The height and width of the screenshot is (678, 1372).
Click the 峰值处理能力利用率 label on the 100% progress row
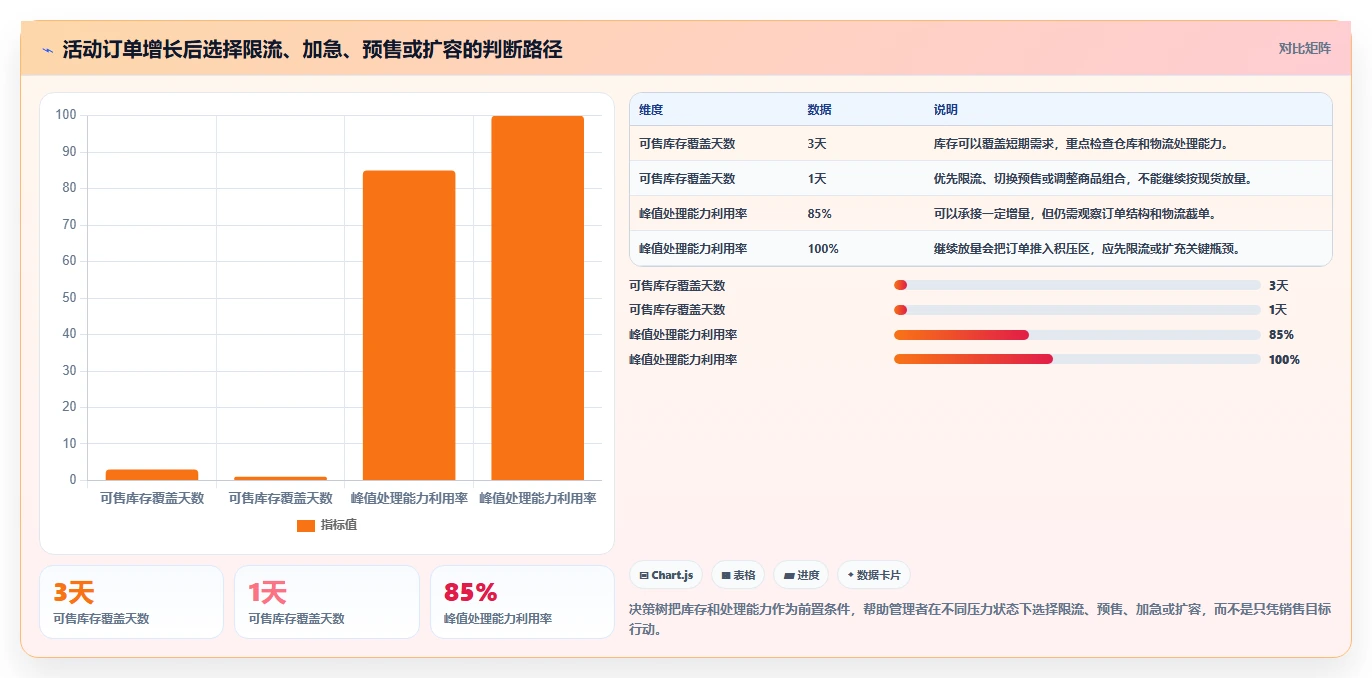[683, 359]
